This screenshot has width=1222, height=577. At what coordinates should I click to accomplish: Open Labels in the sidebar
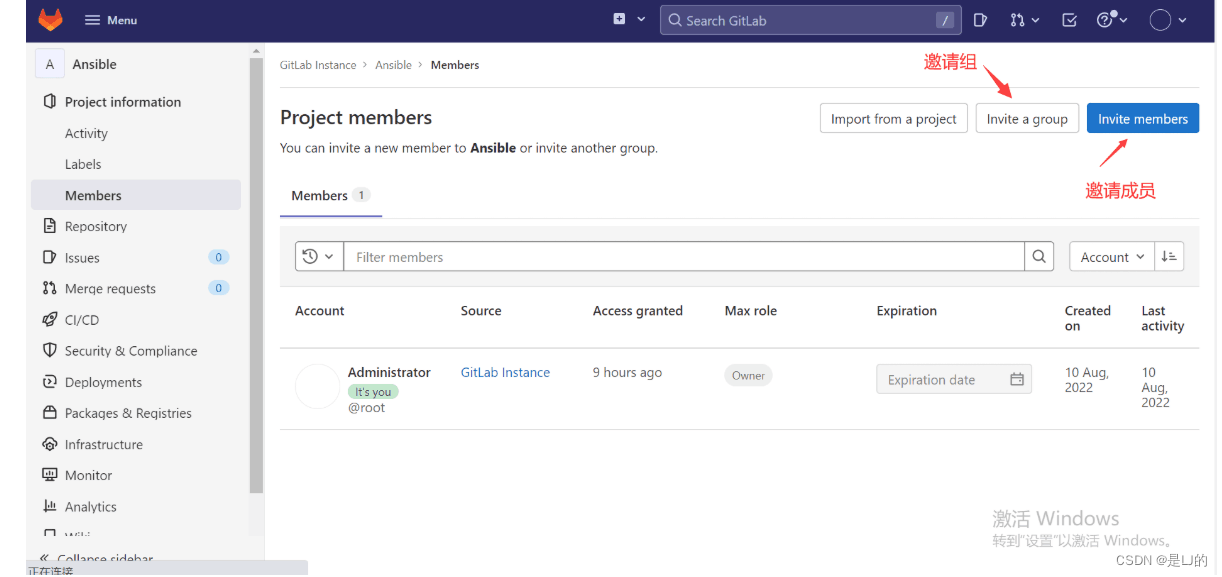click(83, 164)
